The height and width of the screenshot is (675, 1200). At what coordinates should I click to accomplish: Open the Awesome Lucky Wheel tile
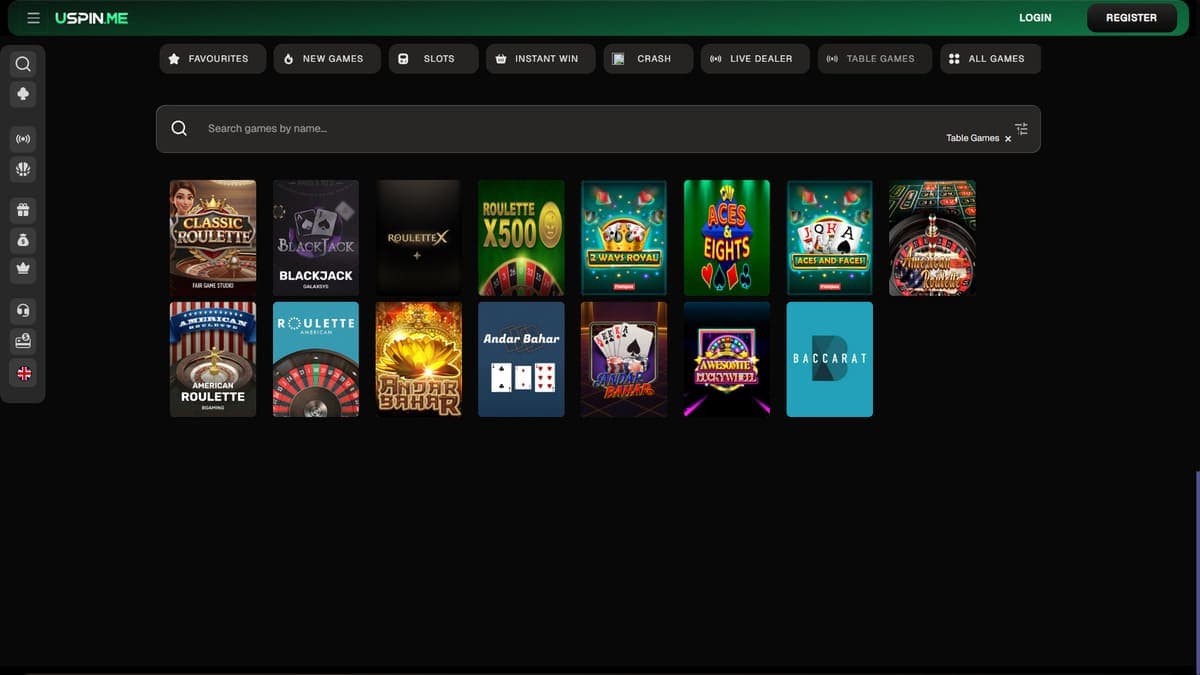(x=727, y=359)
